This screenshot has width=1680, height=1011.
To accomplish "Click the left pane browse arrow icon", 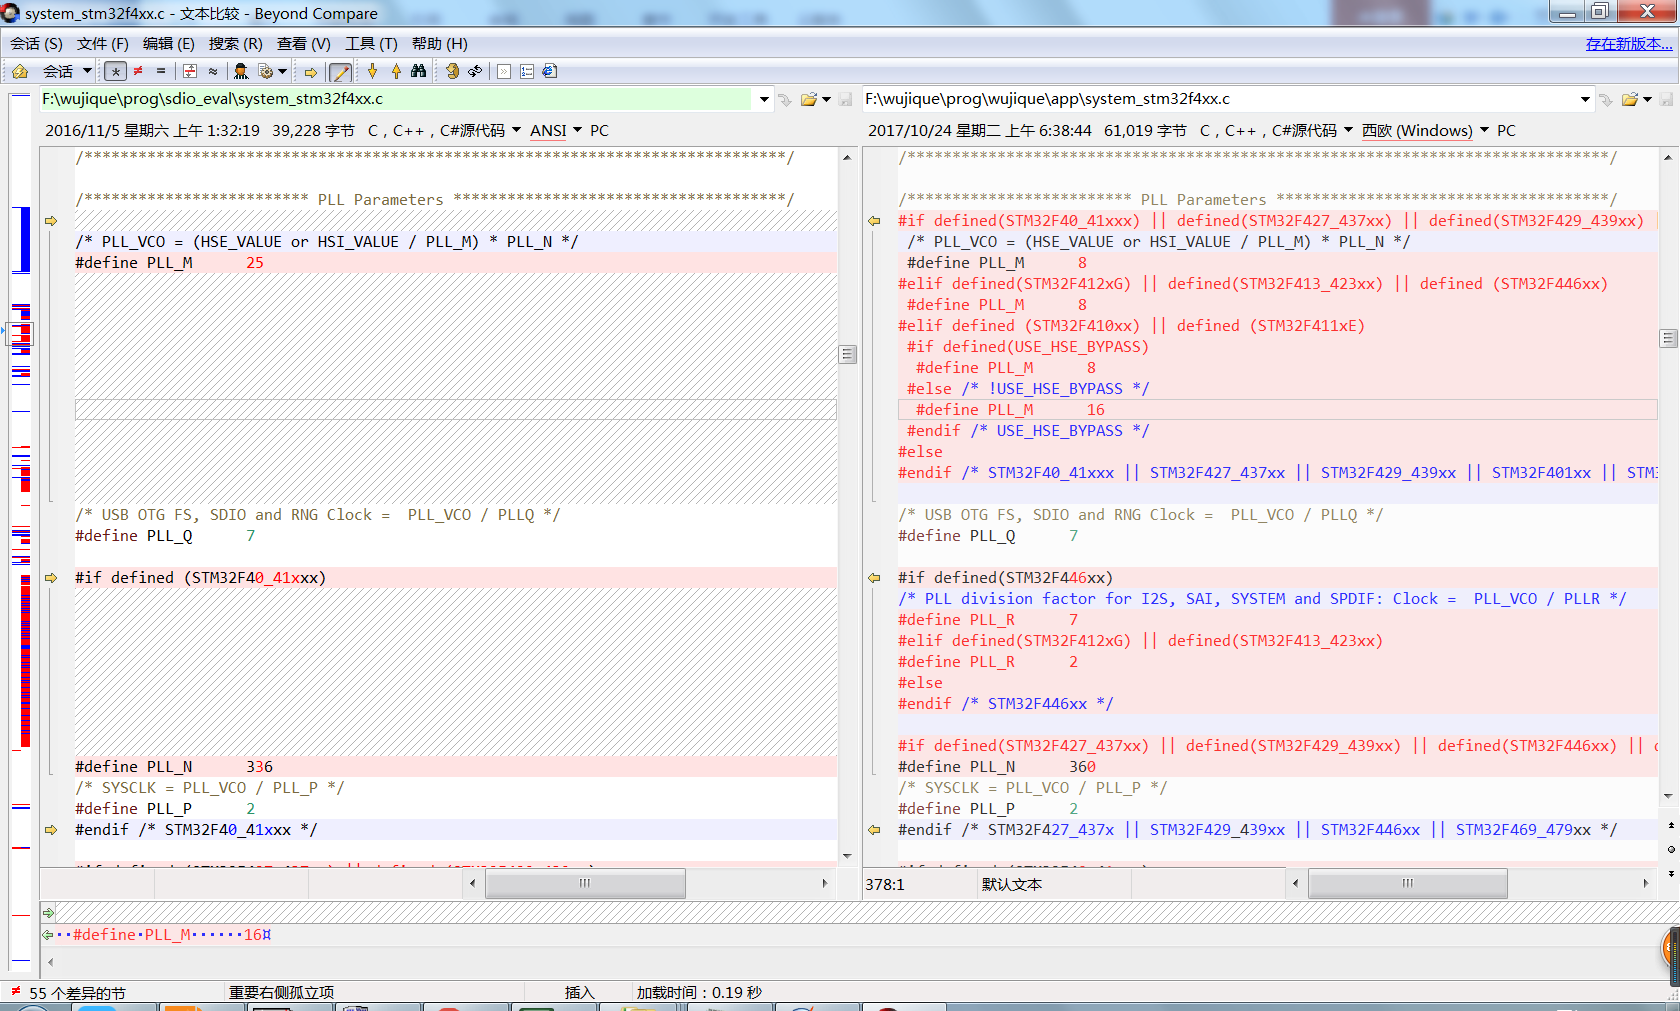I will click(785, 99).
